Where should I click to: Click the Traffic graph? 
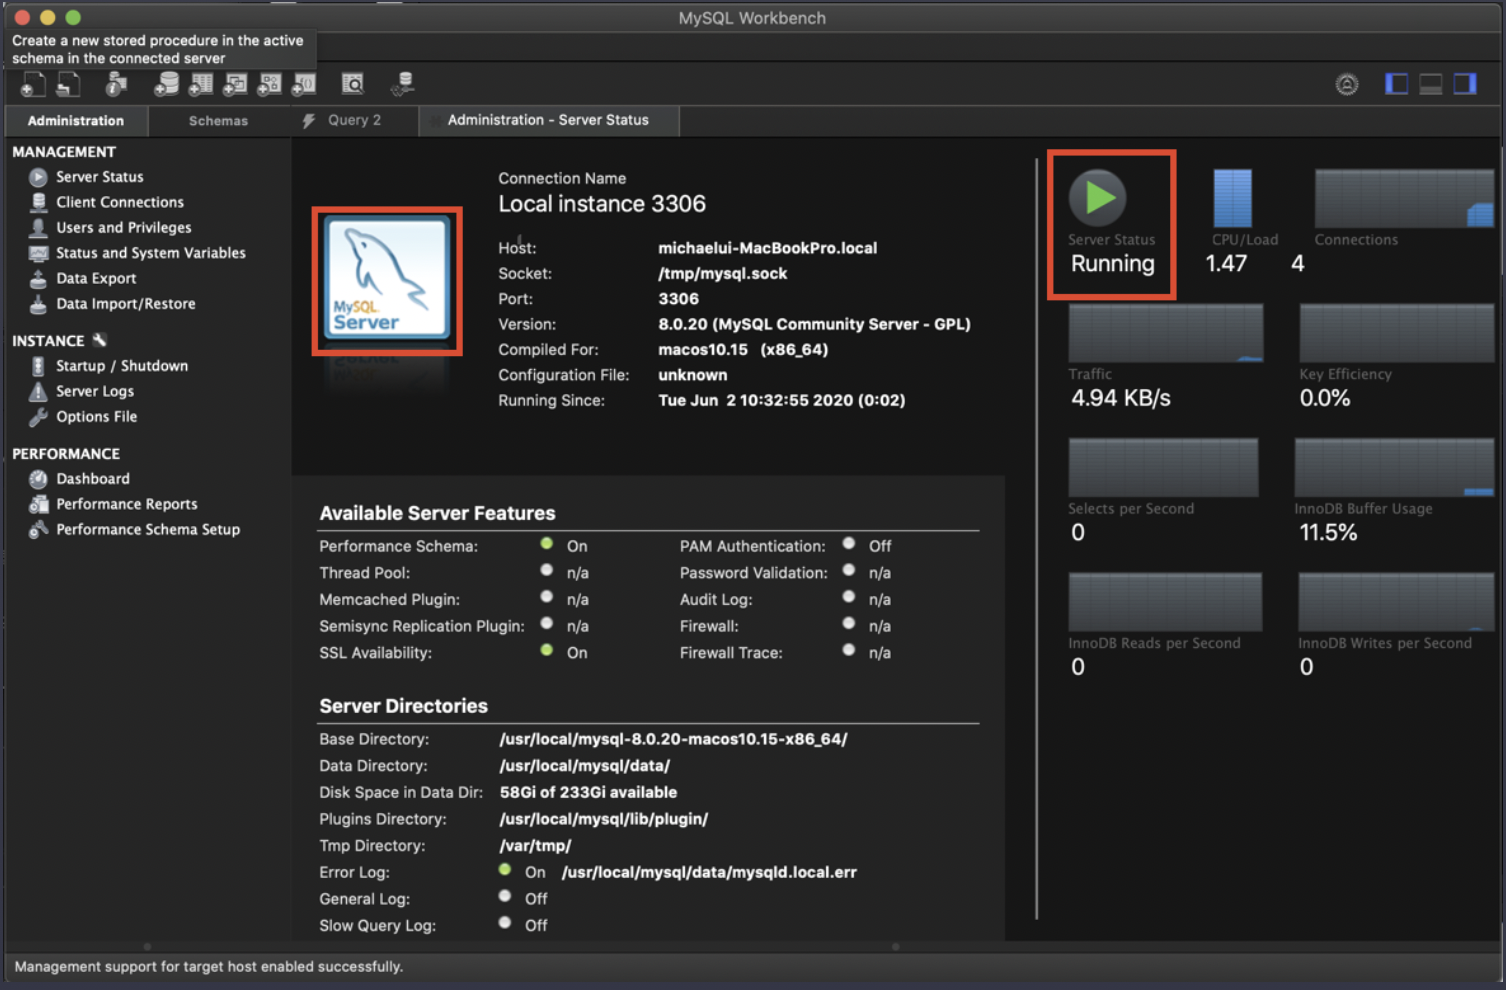tap(1165, 333)
